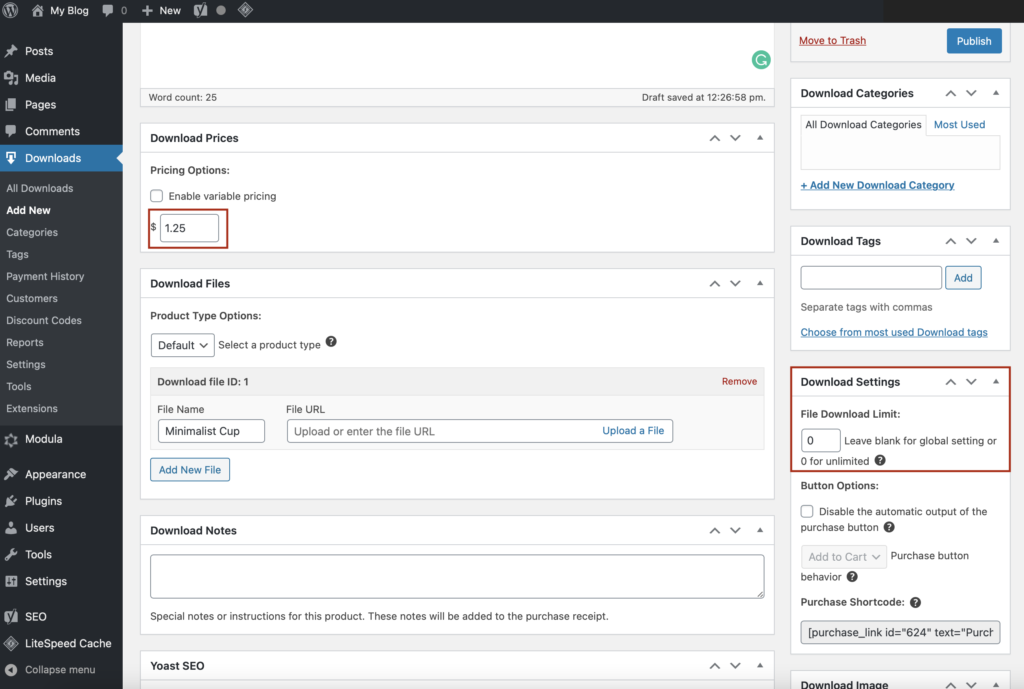Click the LiteSpeed Cache sidebar icon

[x=11, y=643]
